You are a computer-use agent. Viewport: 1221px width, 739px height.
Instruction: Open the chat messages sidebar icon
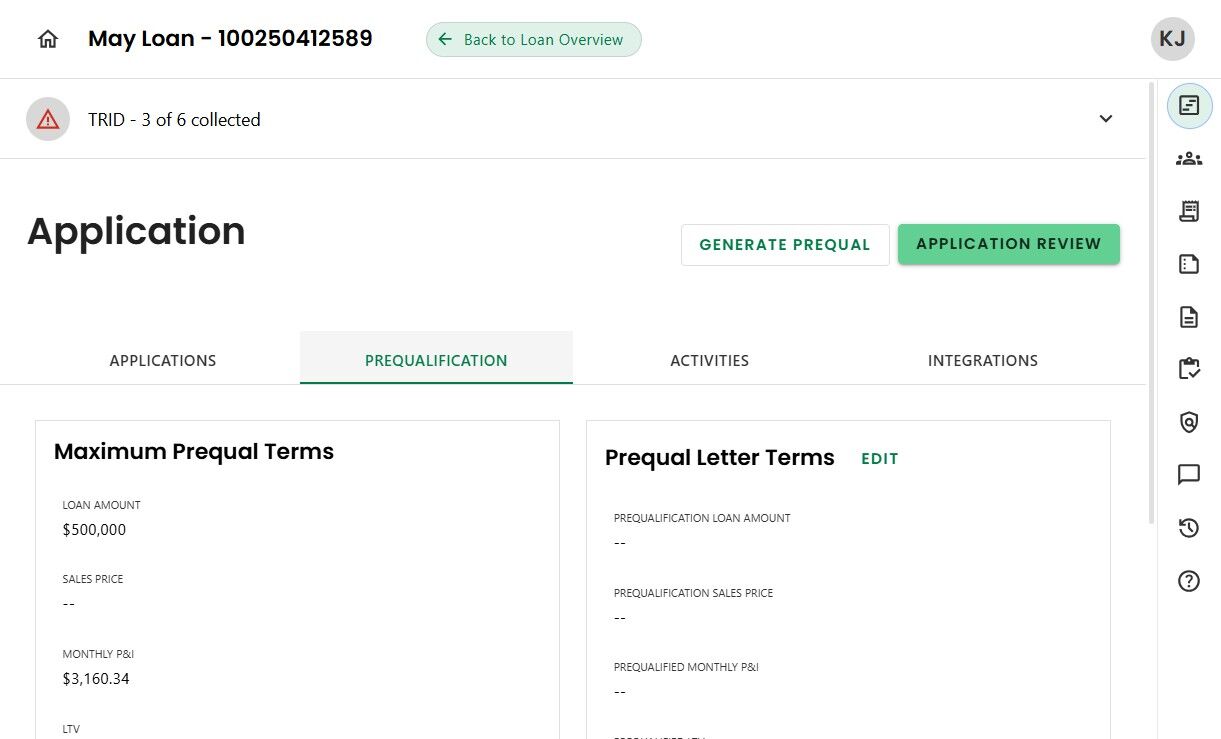(x=1189, y=474)
